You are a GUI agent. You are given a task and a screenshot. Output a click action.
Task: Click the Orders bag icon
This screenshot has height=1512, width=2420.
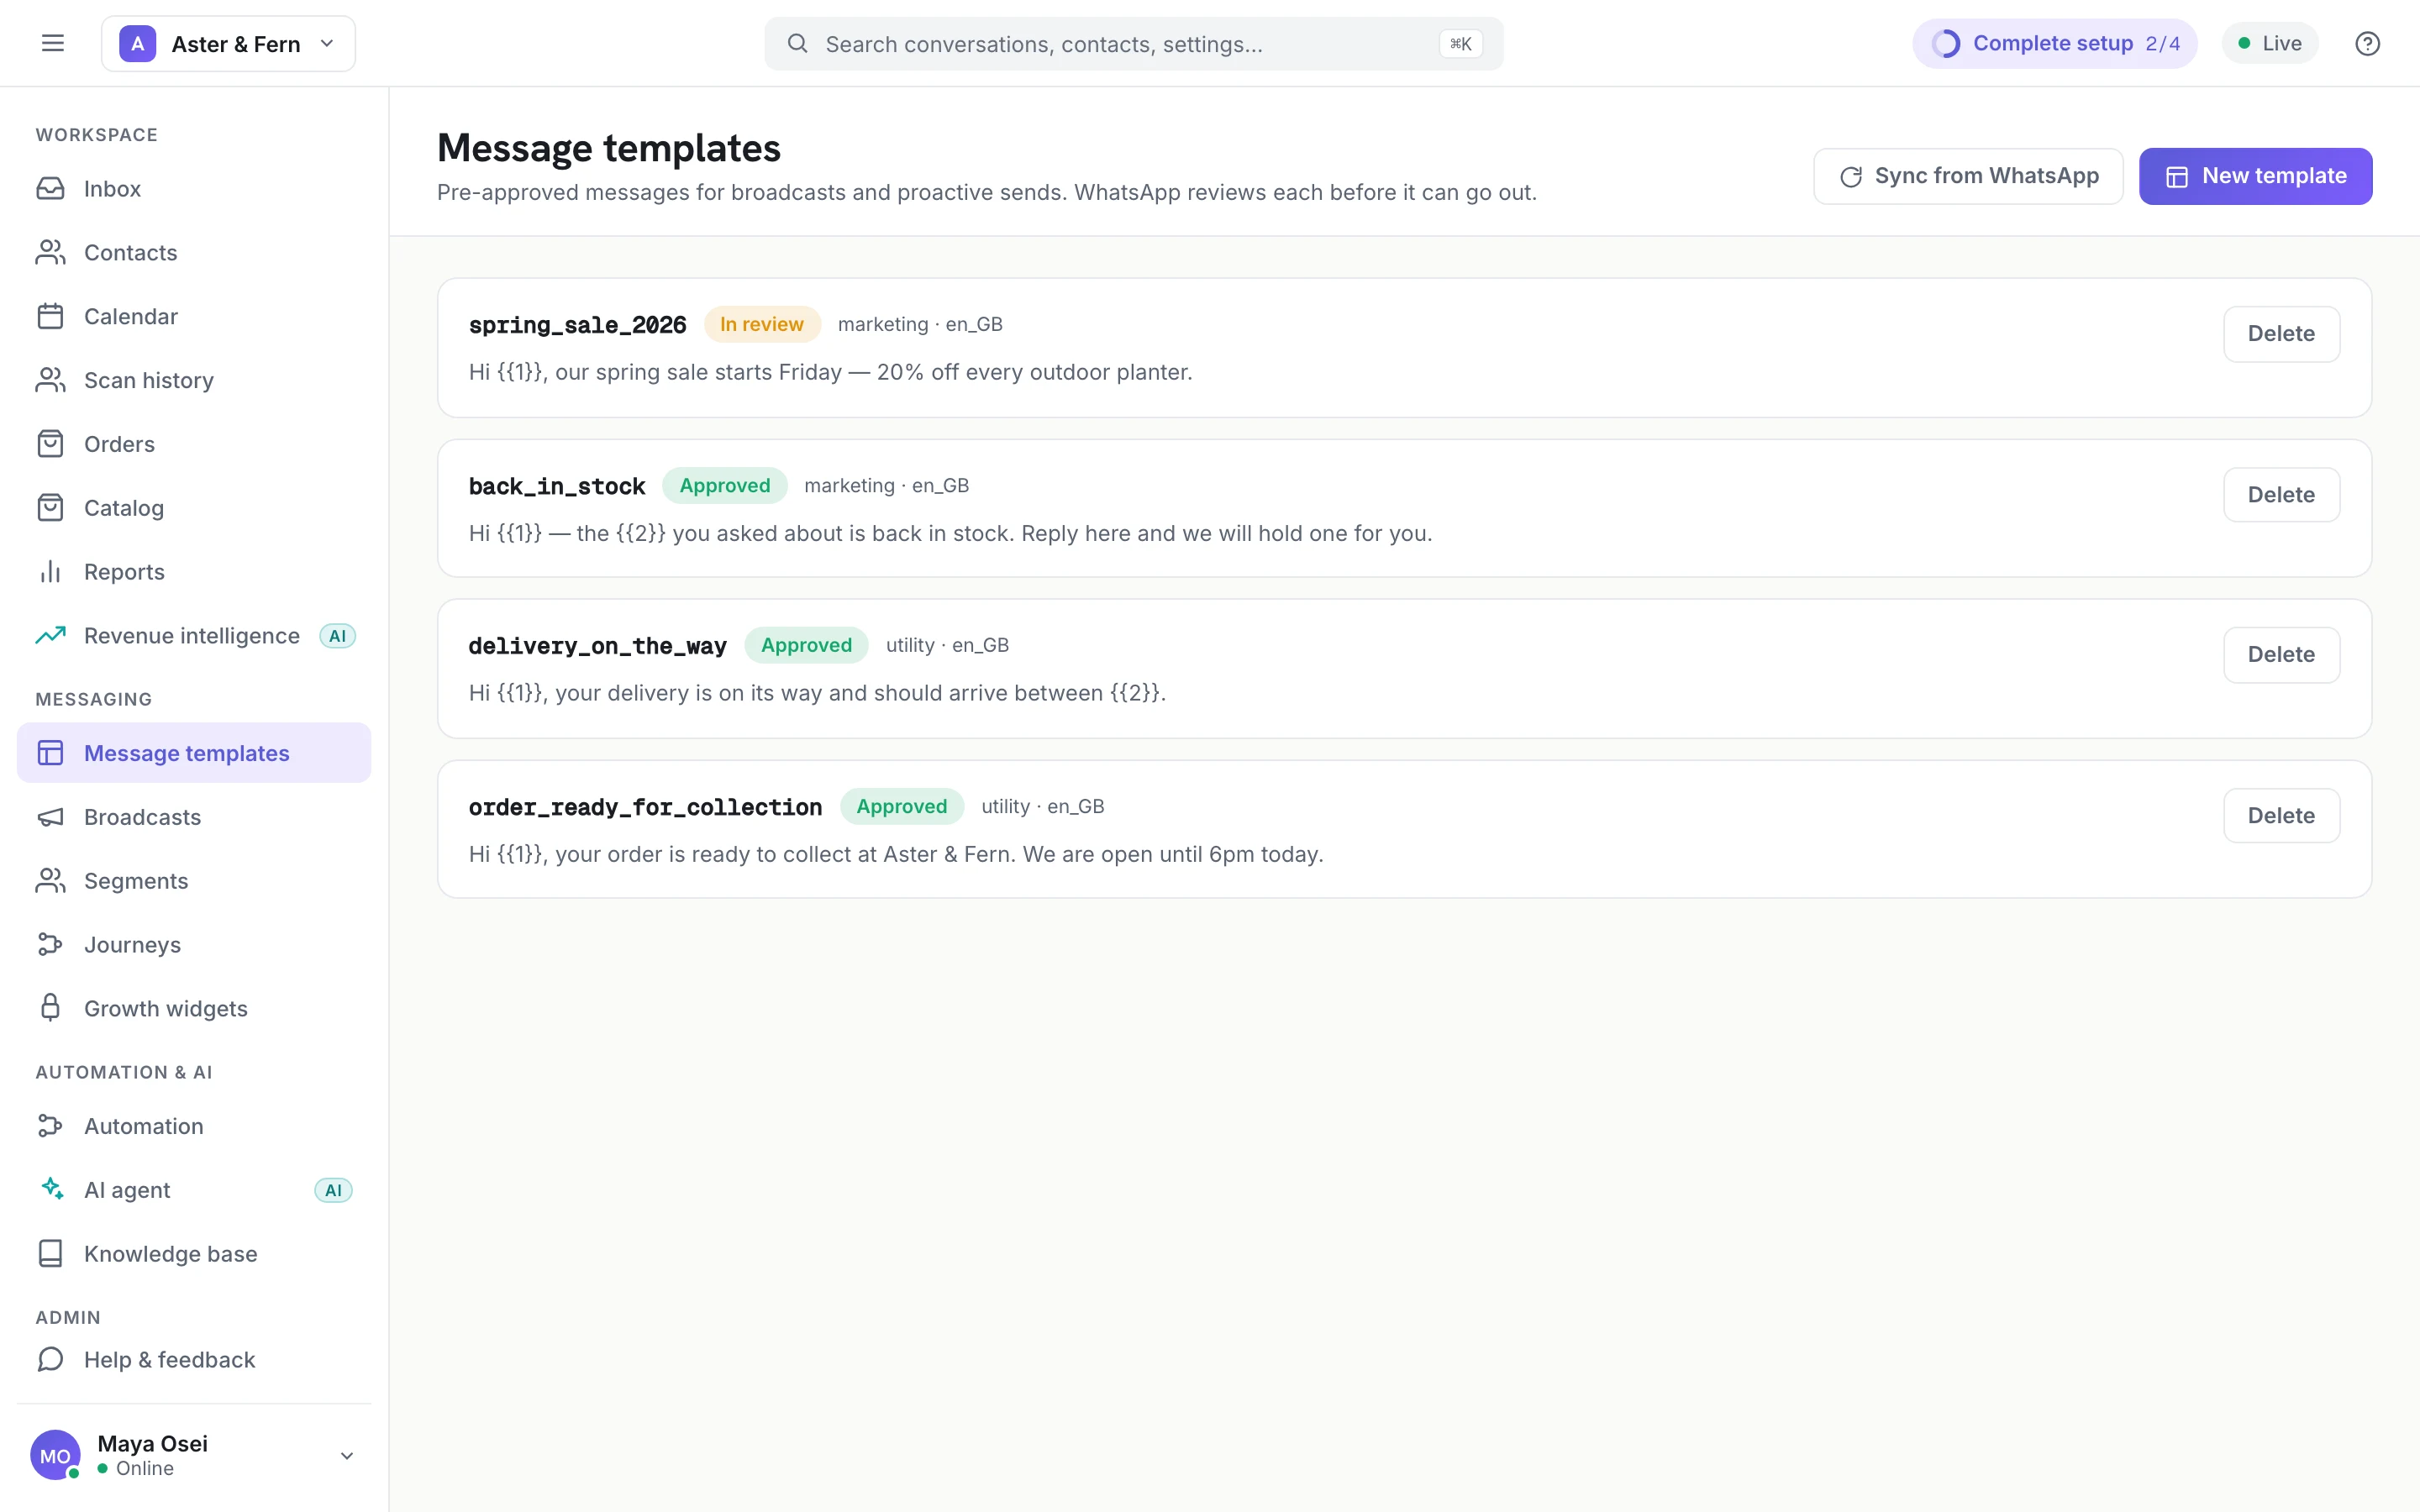tap(50, 444)
